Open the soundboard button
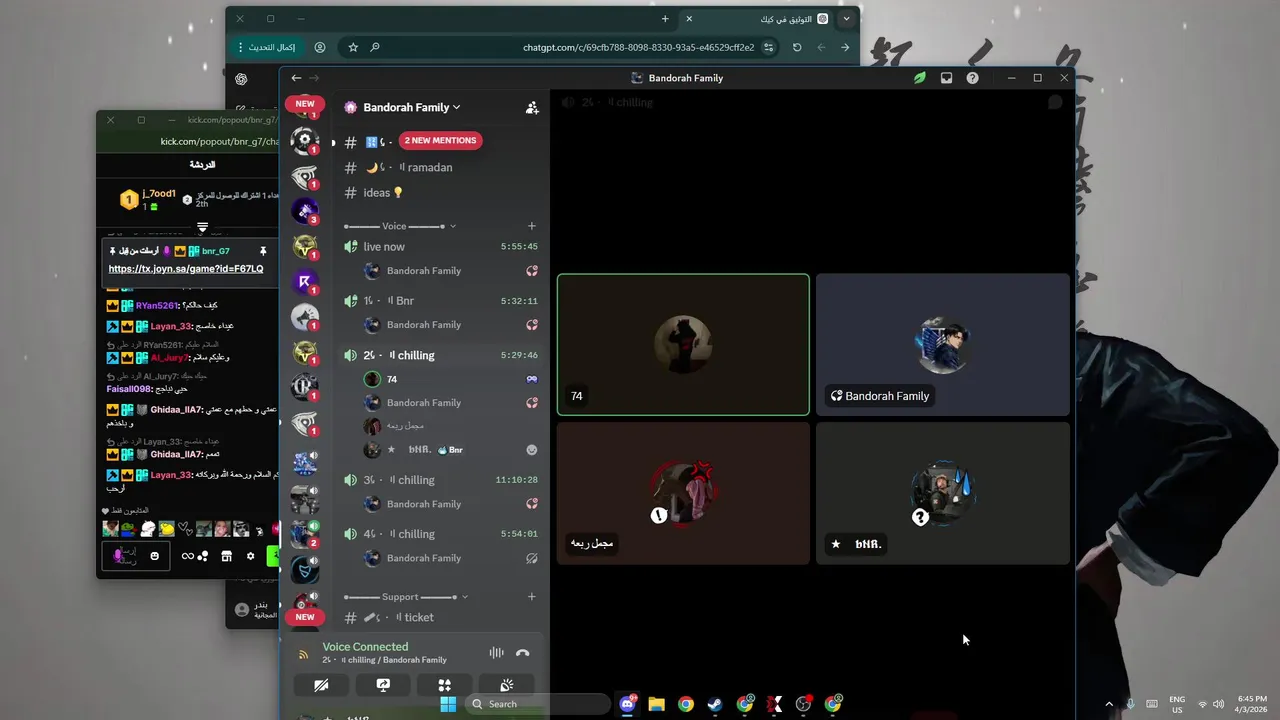1280x720 pixels. click(x=507, y=685)
